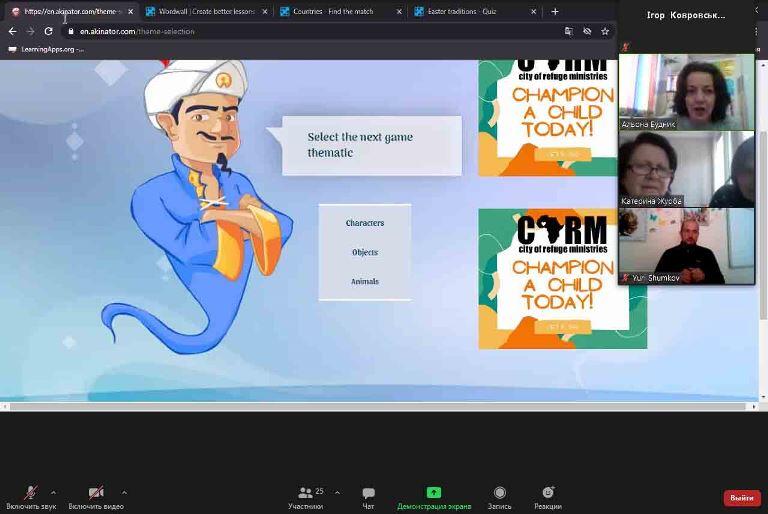Image resolution: width=768 pixels, height=514 pixels.
Task: Click the browser forward arrow
Action: [x=30, y=31]
